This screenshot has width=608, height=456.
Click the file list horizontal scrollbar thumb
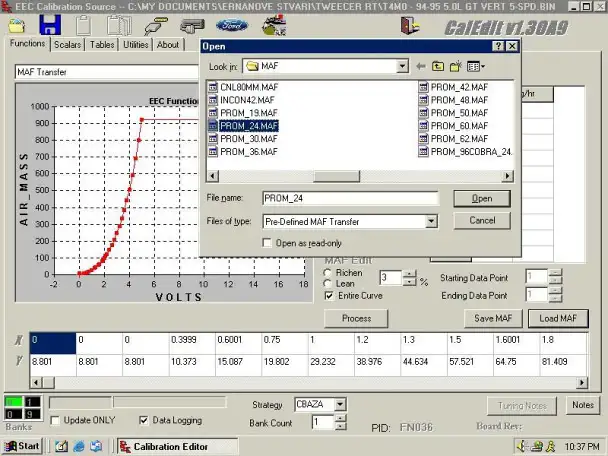336,176
